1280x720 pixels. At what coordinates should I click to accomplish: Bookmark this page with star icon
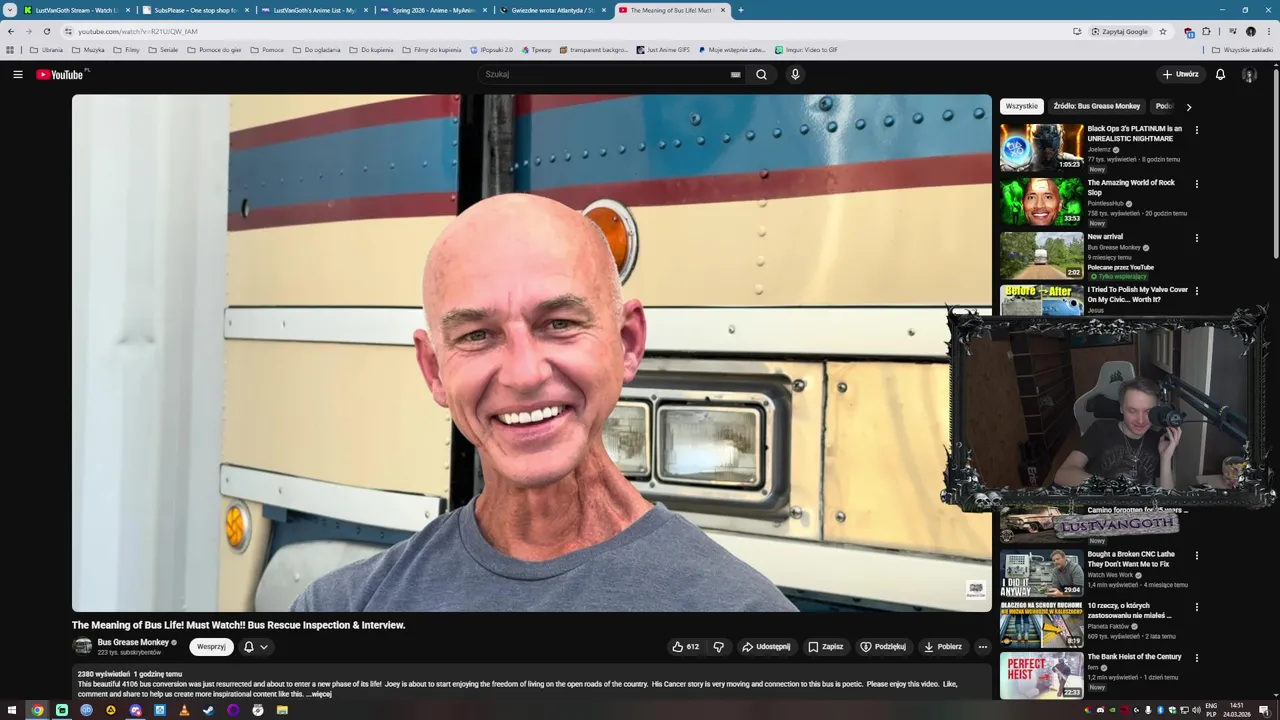pos(1162,31)
